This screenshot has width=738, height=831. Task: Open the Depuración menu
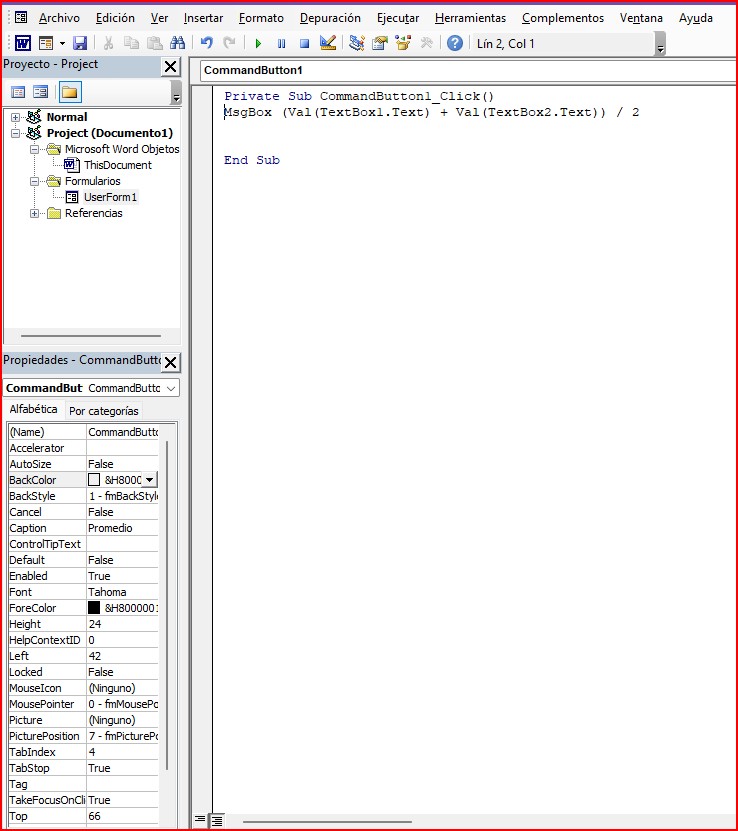[330, 18]
